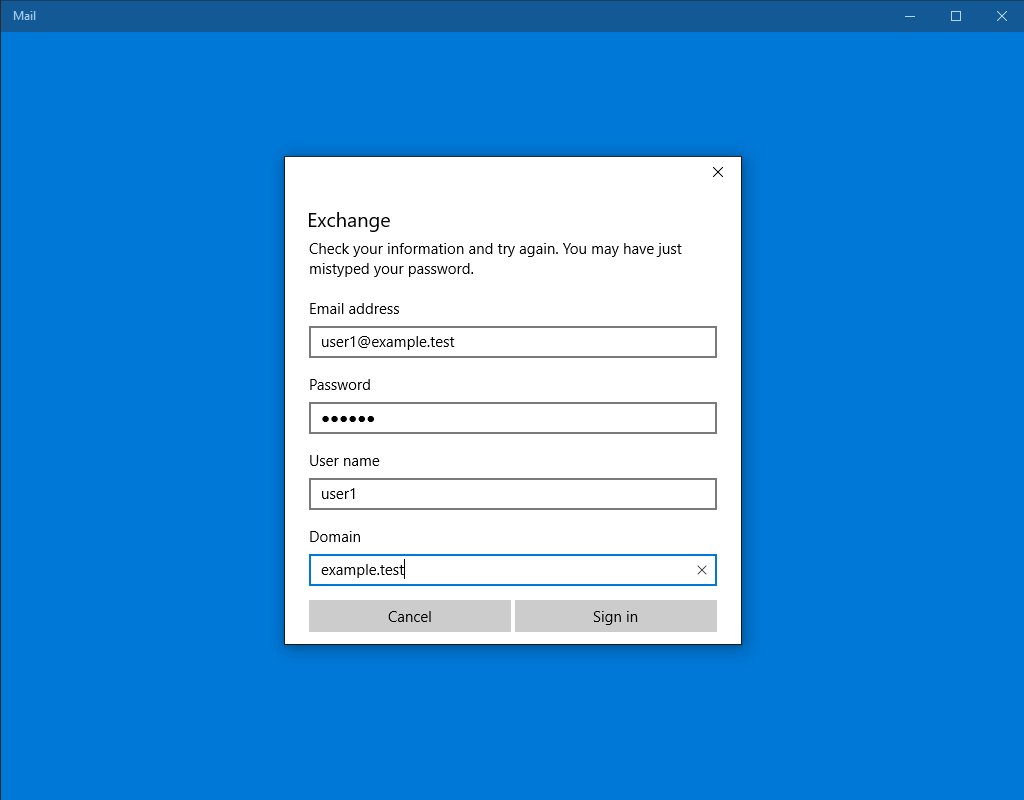Sign in to the Exchange account

click(615, 616)
